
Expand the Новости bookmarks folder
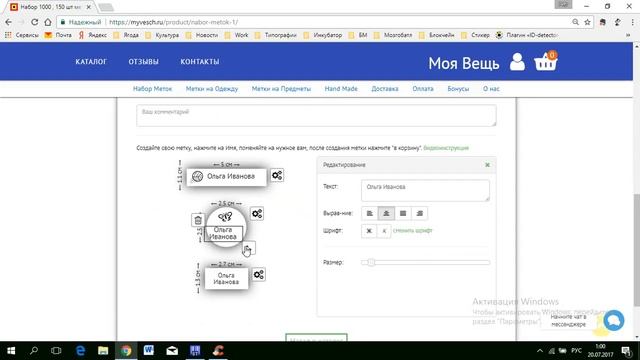point(202,35)
